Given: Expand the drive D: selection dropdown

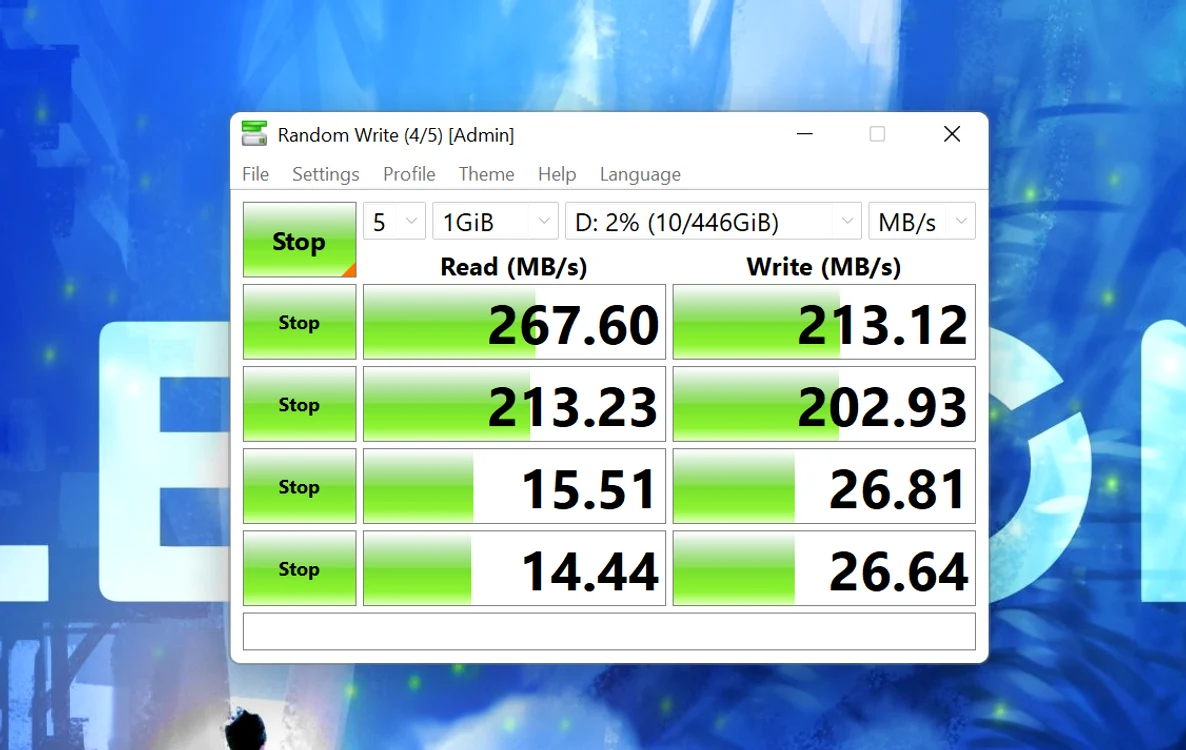Looking at the screenshot, I should pyautogui.click(x=713, y=222).
